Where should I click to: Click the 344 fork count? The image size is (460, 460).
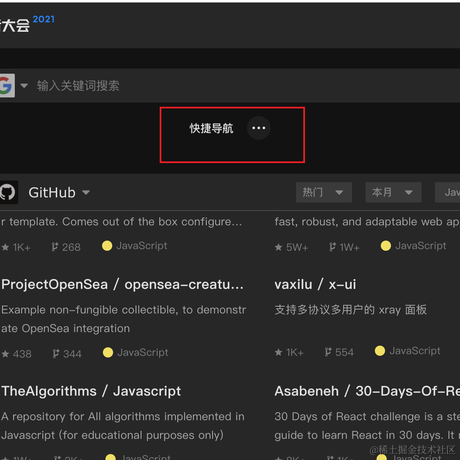point(67,354)
